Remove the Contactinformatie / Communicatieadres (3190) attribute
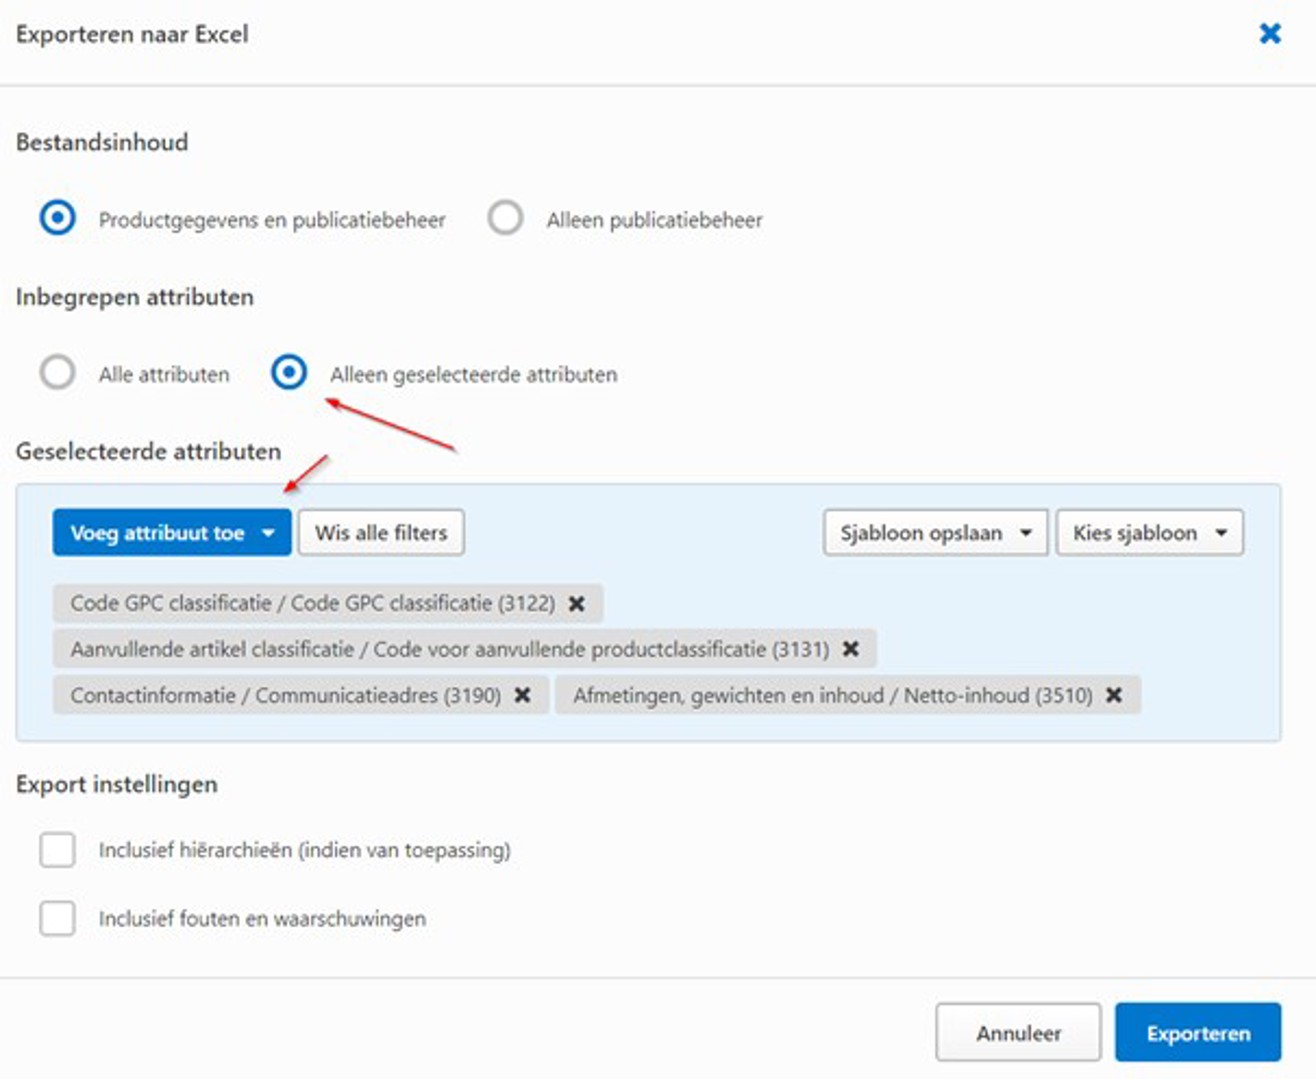This screenshot has height=1079, width=1316. (x=521, y=695)
